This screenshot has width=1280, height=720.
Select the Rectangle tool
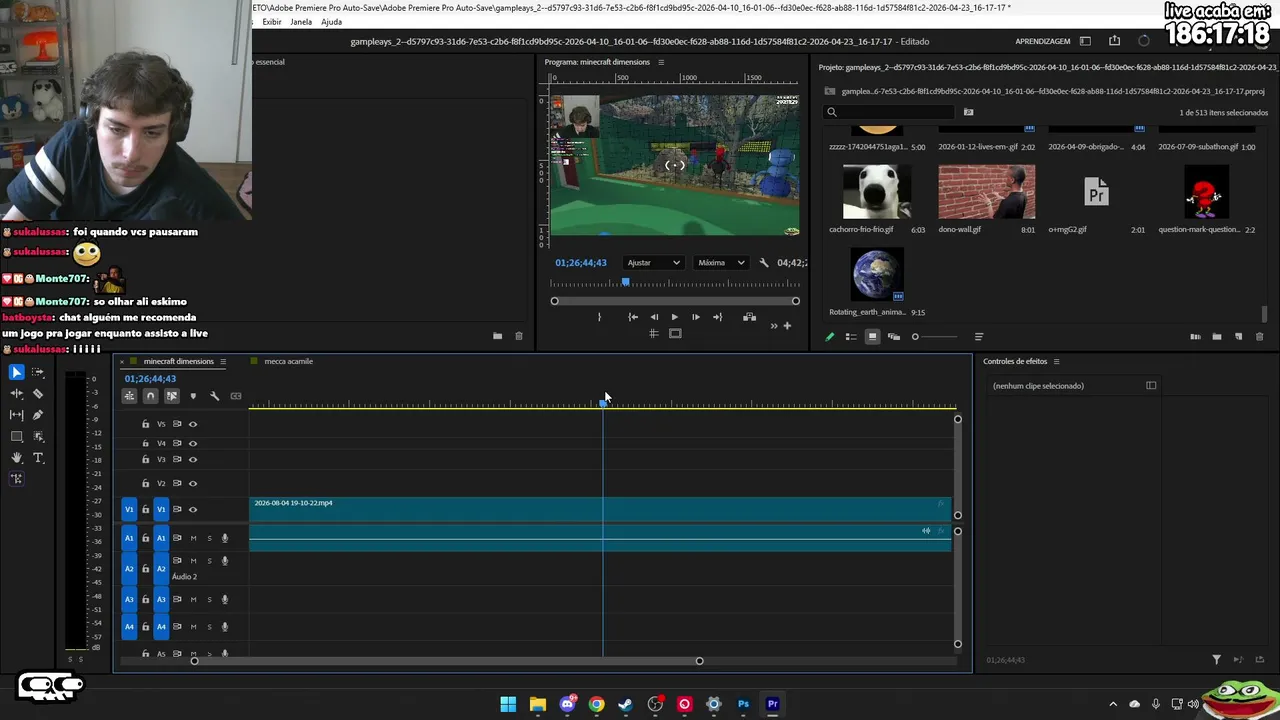(x=16, y=437)
